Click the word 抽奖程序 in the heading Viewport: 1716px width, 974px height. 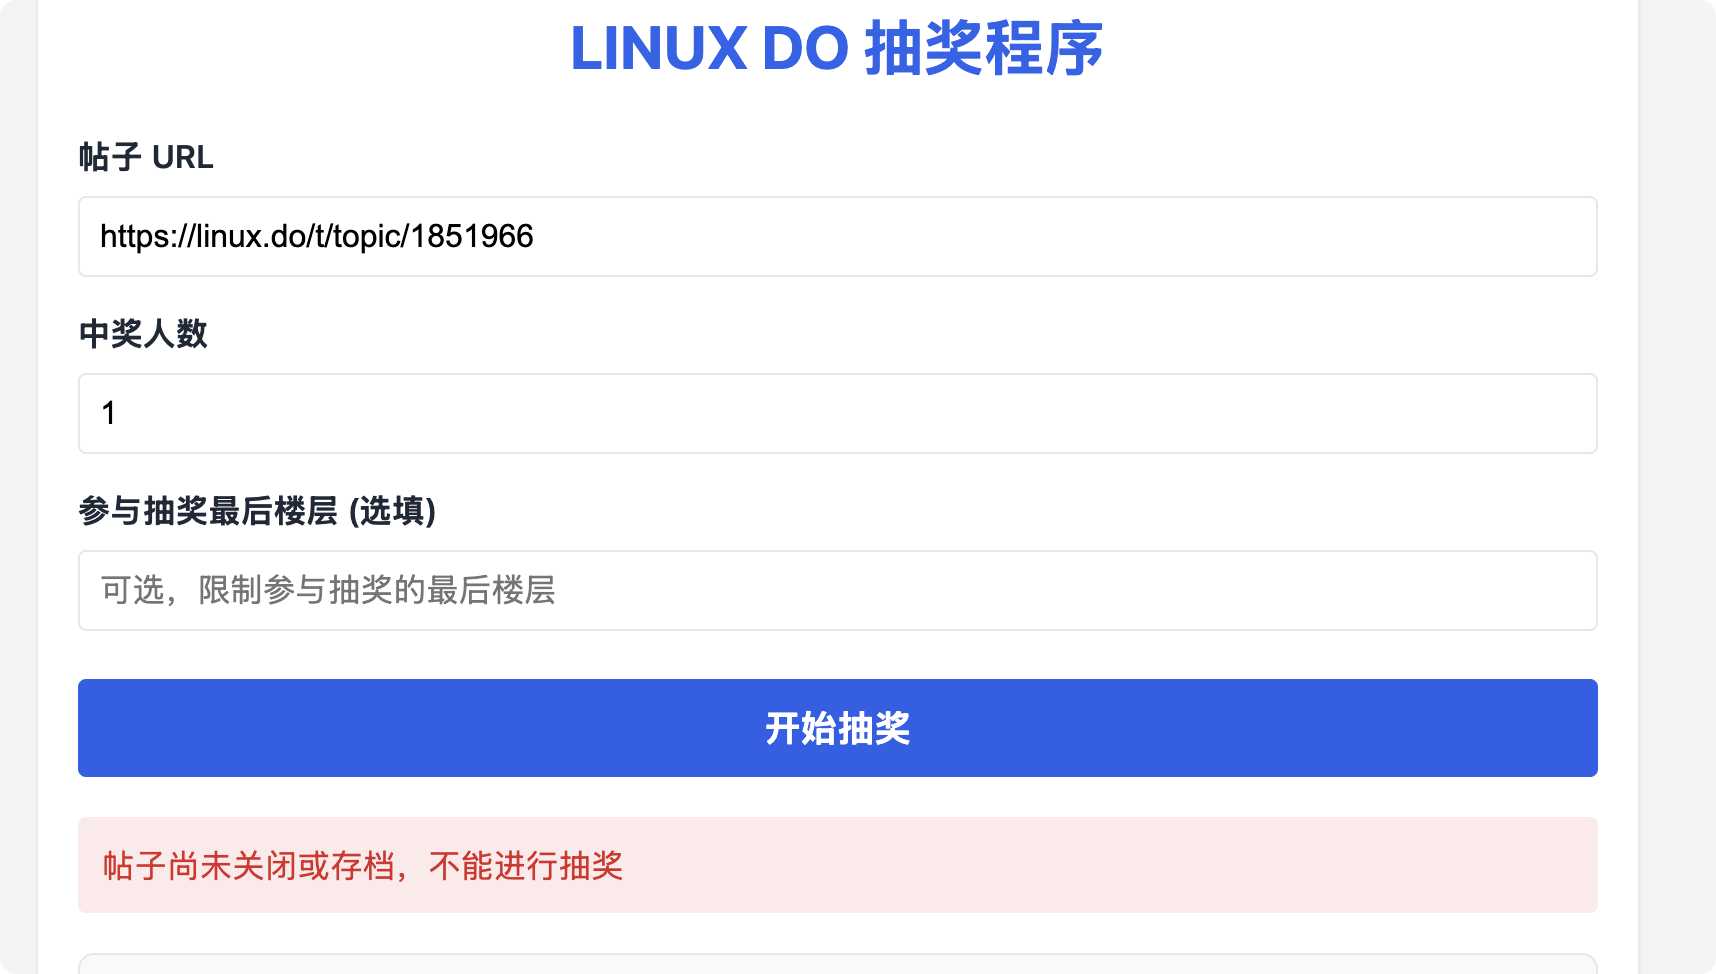pos(984,48)
